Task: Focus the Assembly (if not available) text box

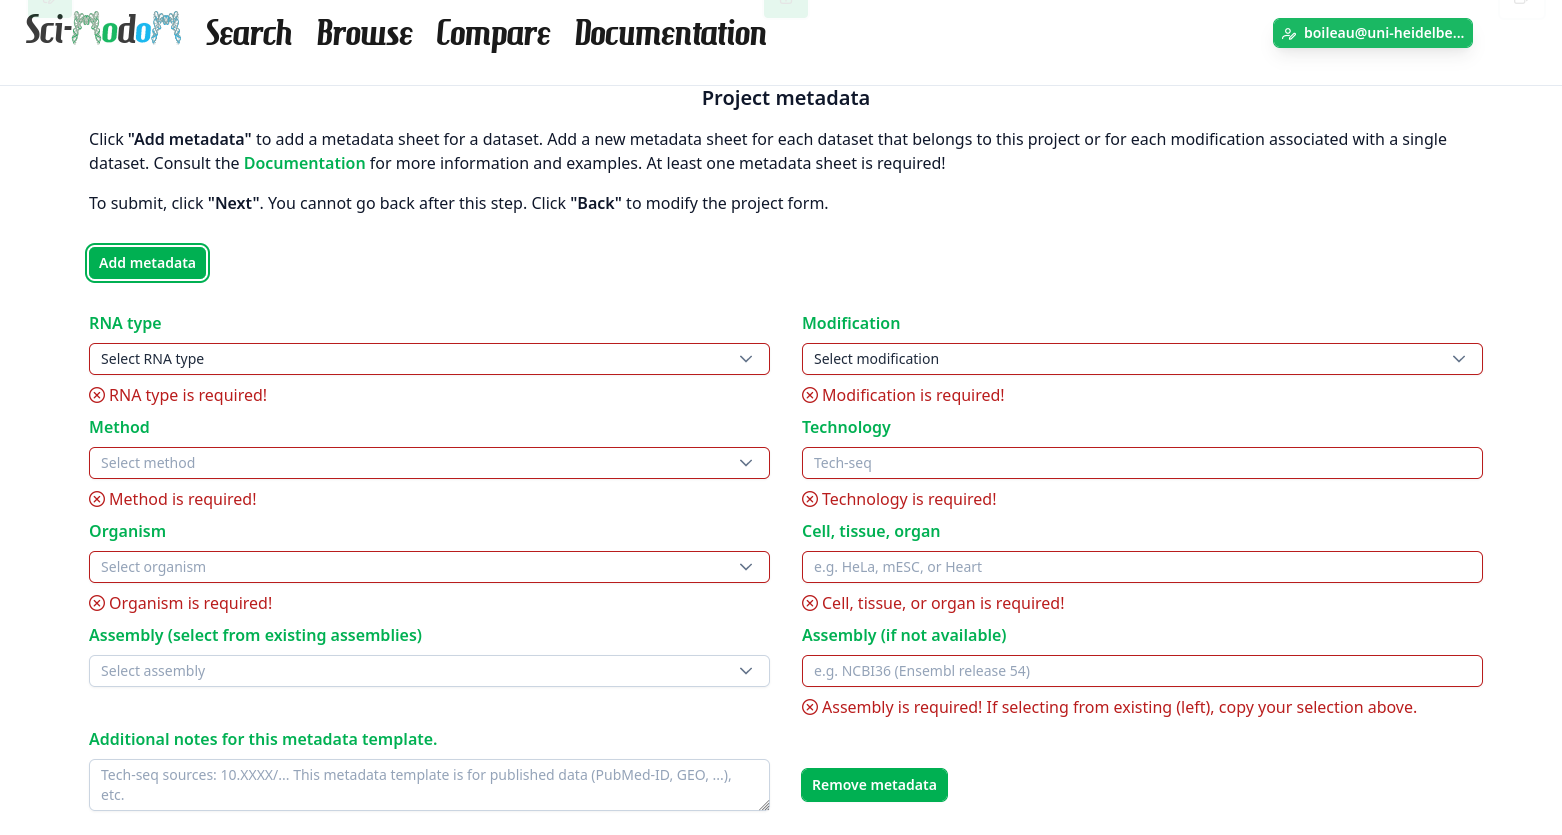Action: coord(1142,671)
